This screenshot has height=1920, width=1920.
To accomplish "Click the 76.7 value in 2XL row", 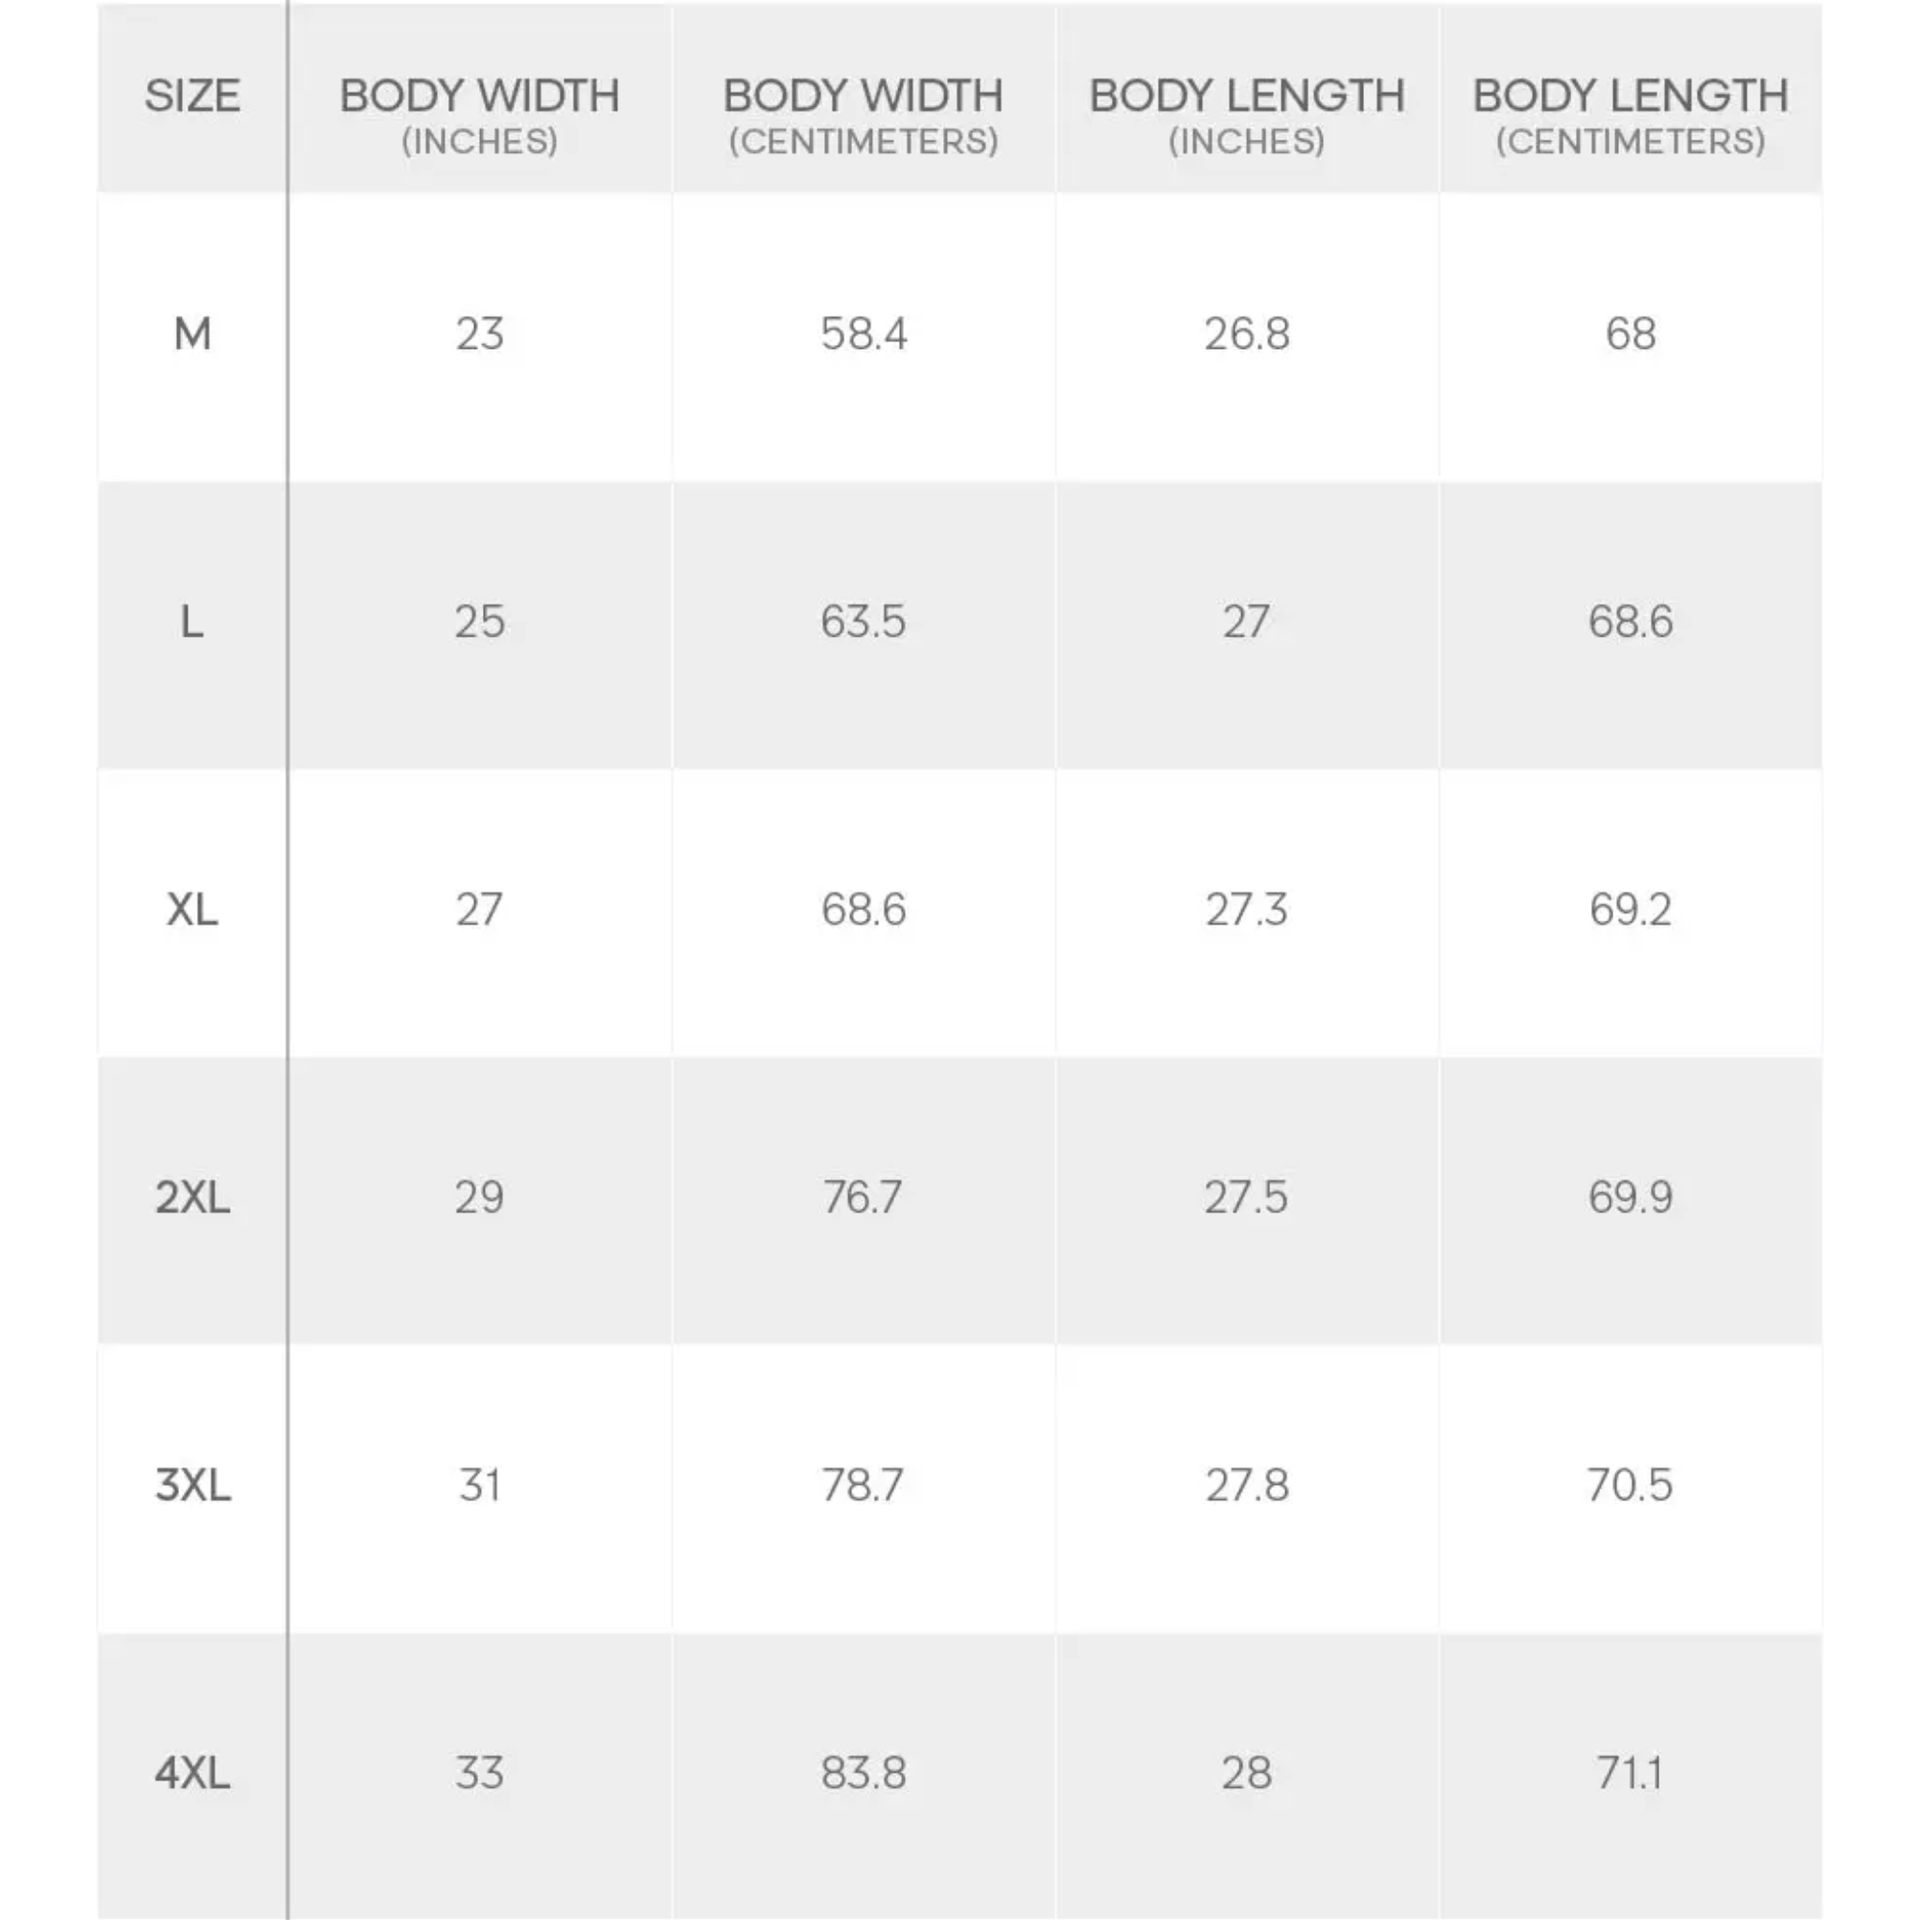I will pos(863,1197).
